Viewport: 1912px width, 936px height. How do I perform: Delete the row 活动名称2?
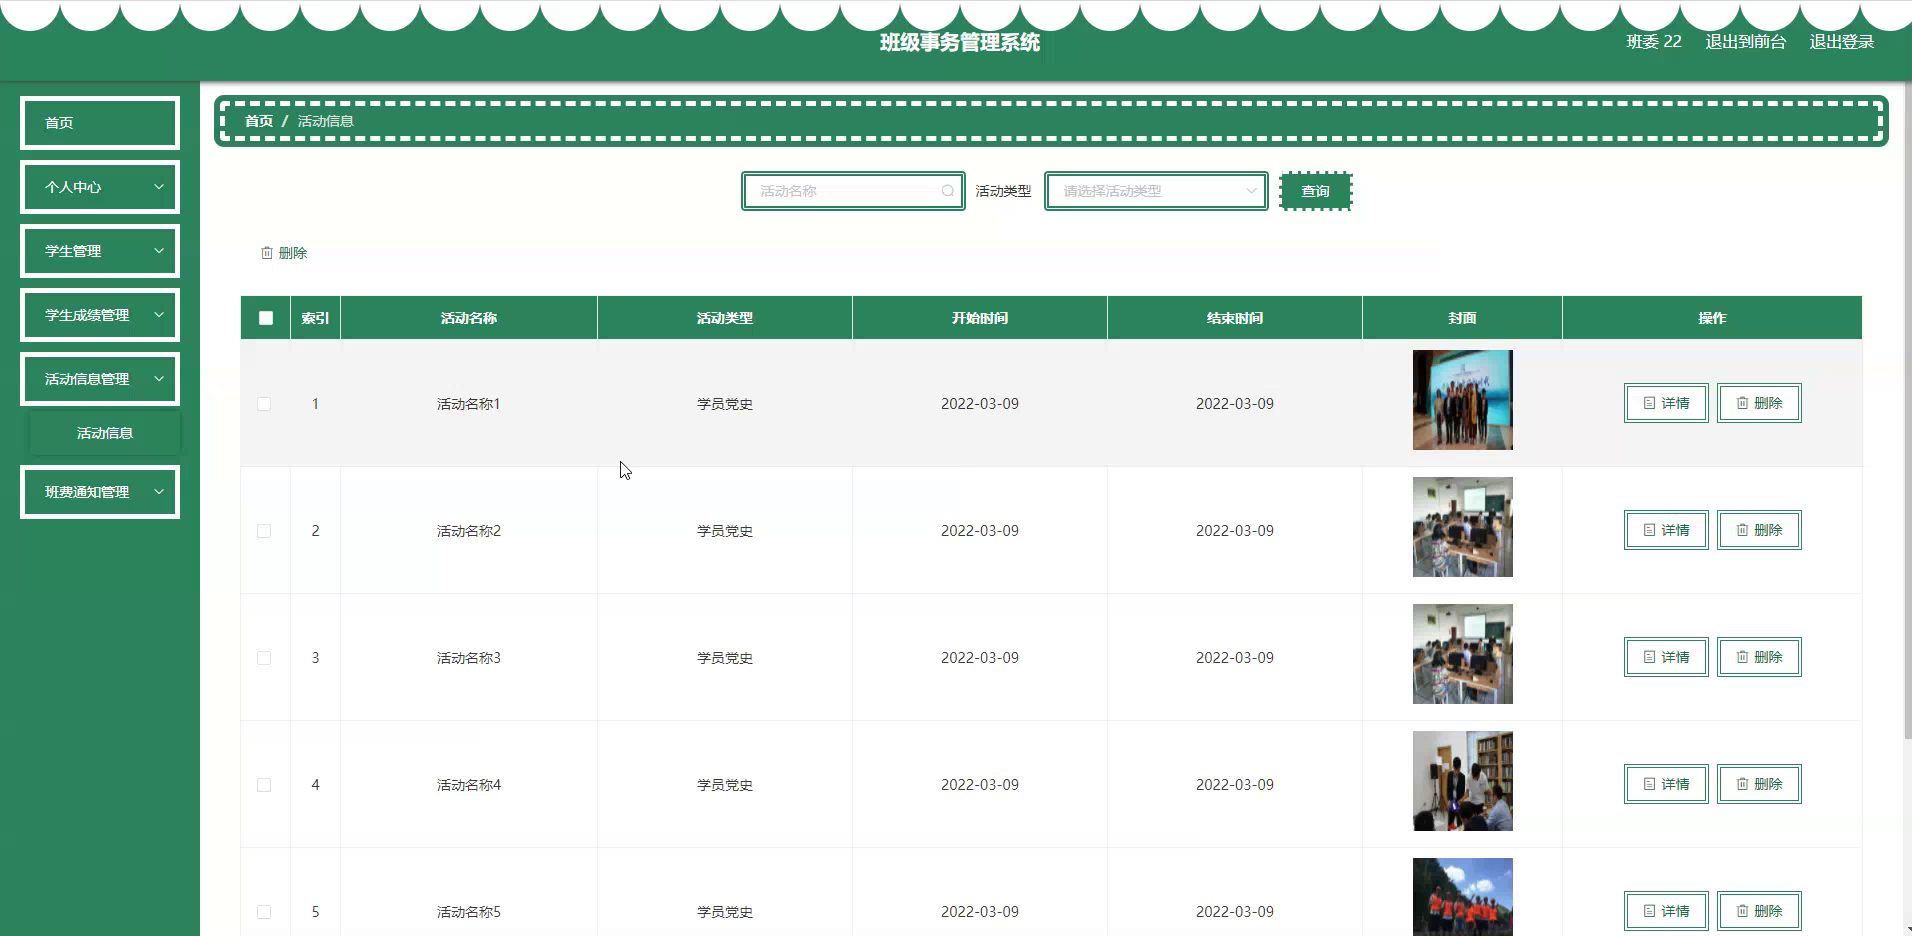(1759, 530)
